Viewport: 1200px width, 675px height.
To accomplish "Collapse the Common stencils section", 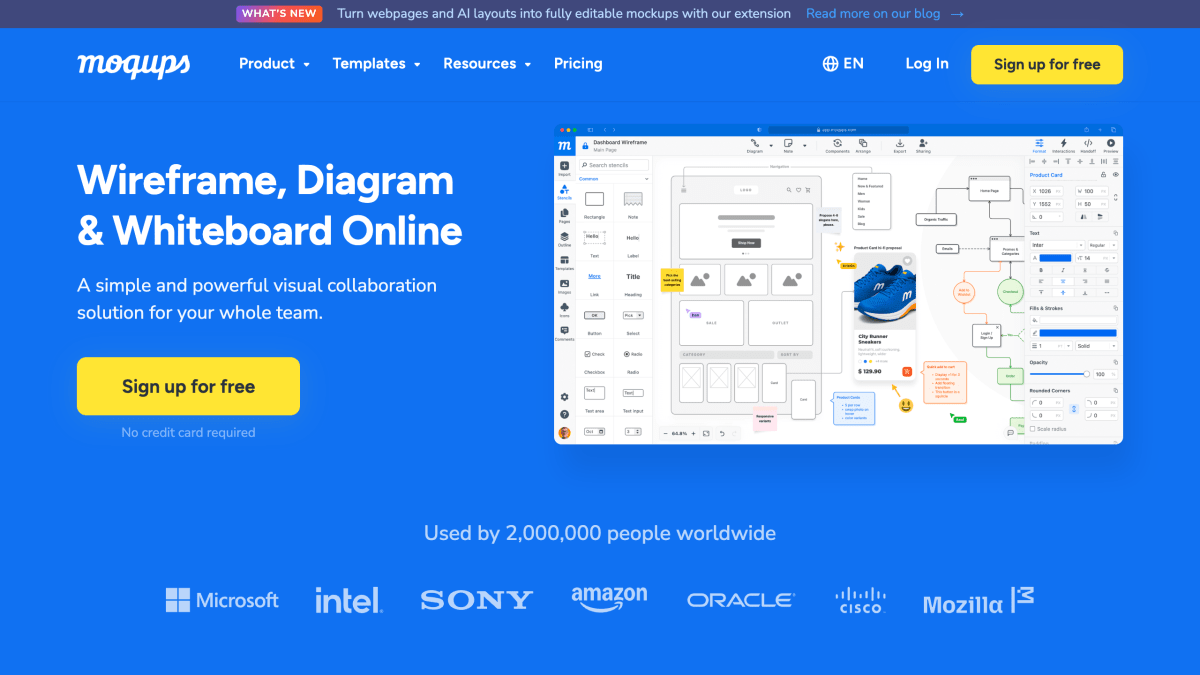I will (646, 179).
